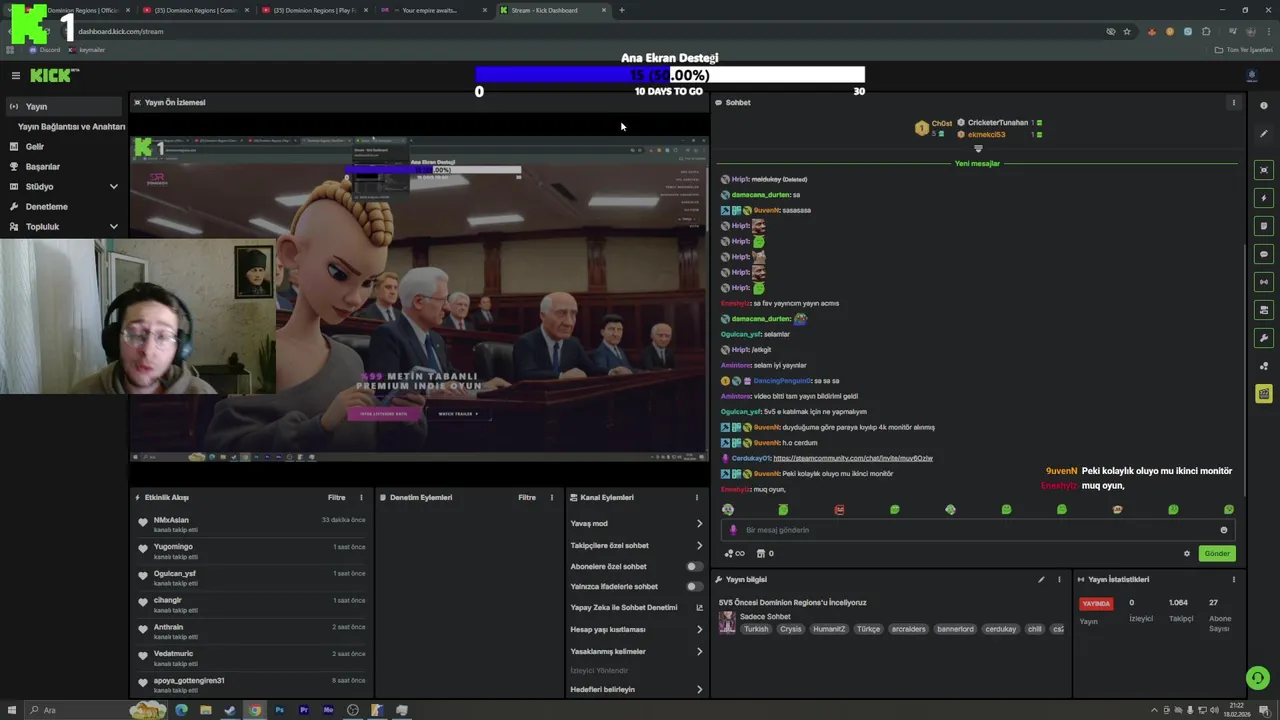
Task: Click the Turkish tag
Action: (x=756, y=629)
